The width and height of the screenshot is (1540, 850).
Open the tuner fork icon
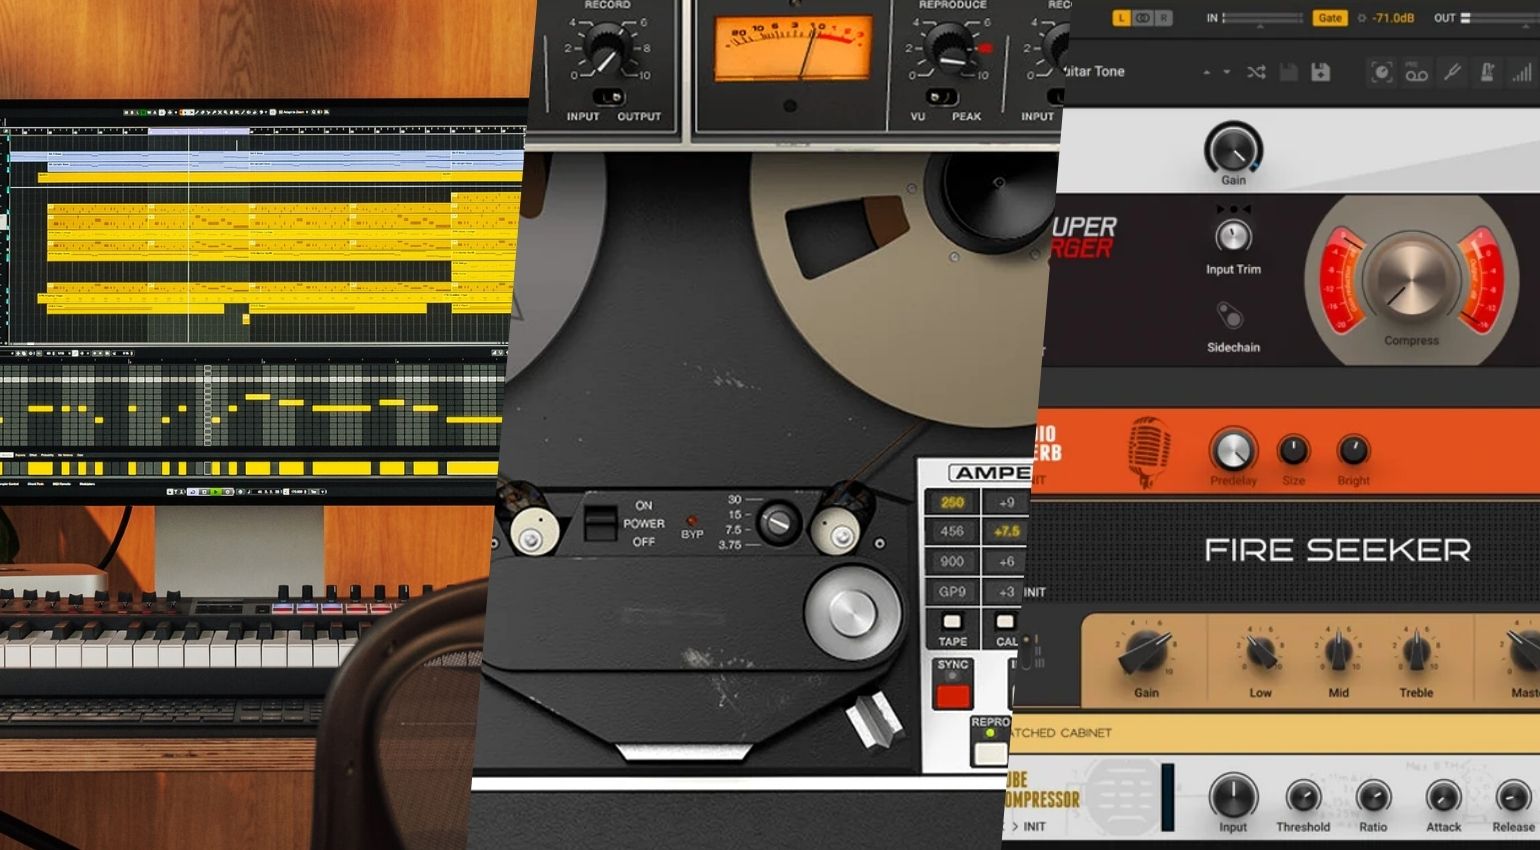pyautogui.click(x=1453, y=72)
